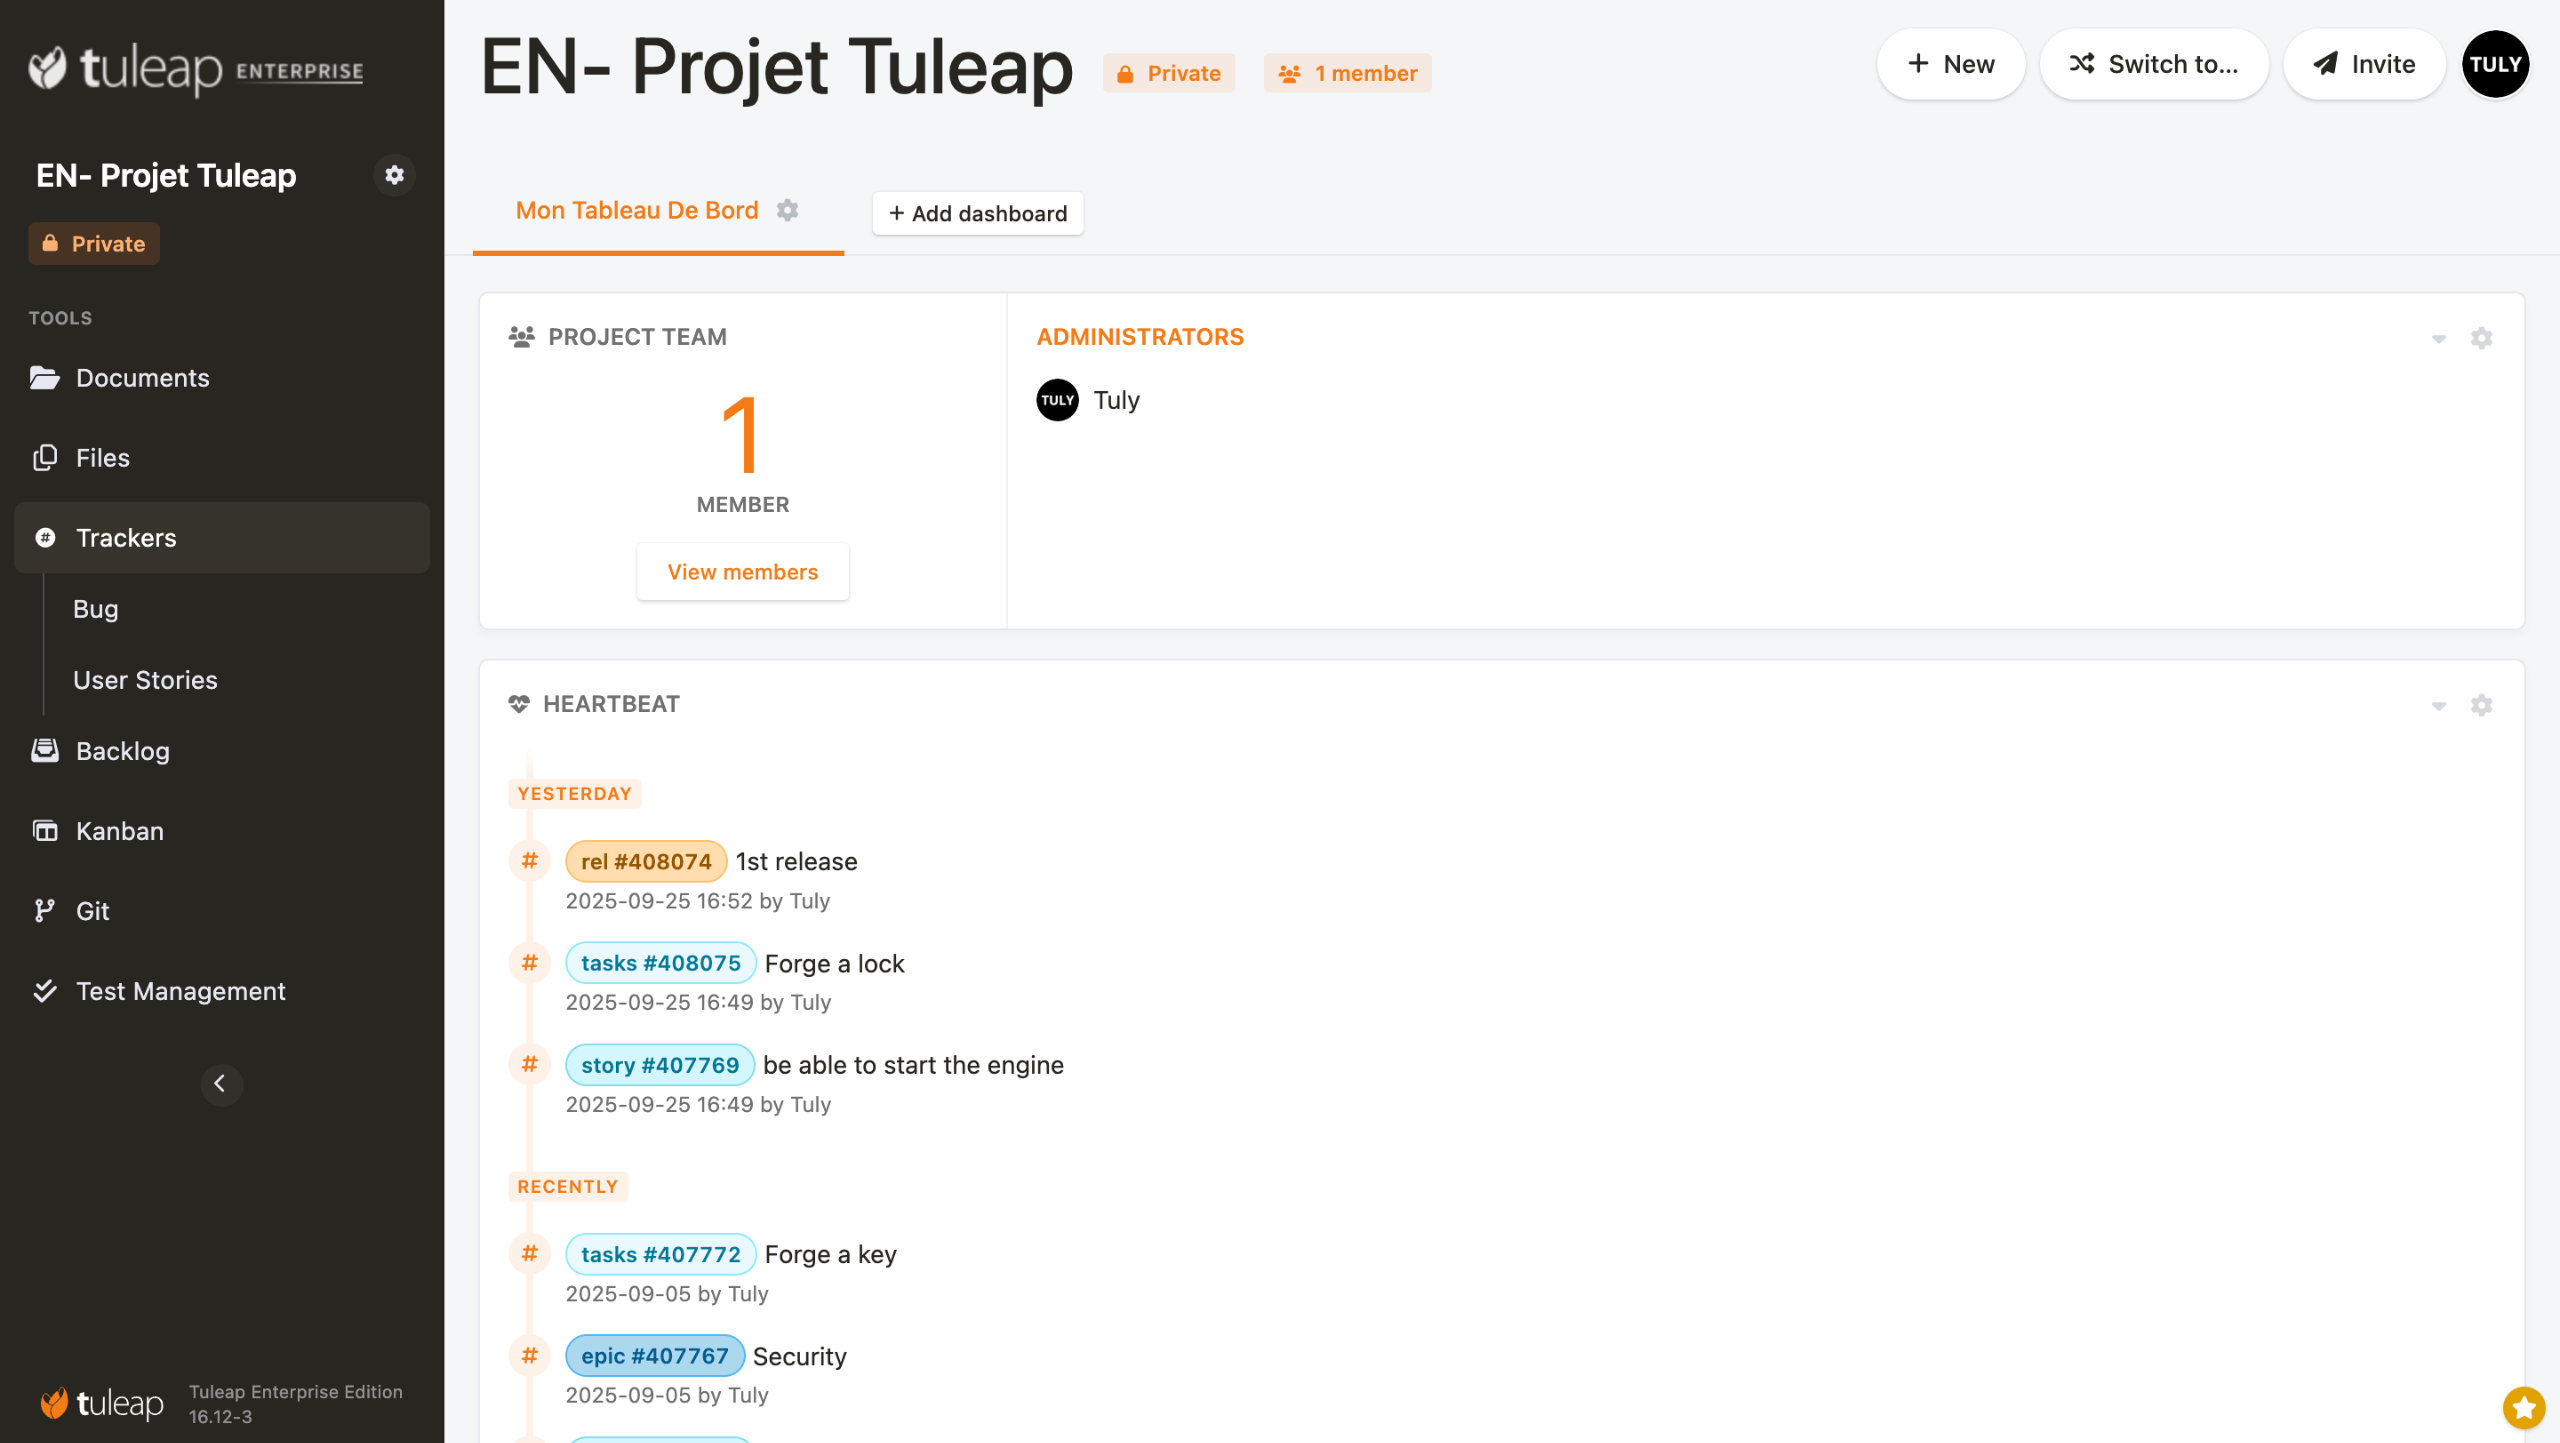Image resolution: width=2560 pixels, height=1443 pixels.
Task: Open the Switch to… project selector
Action: click(x=2154, y=64)
